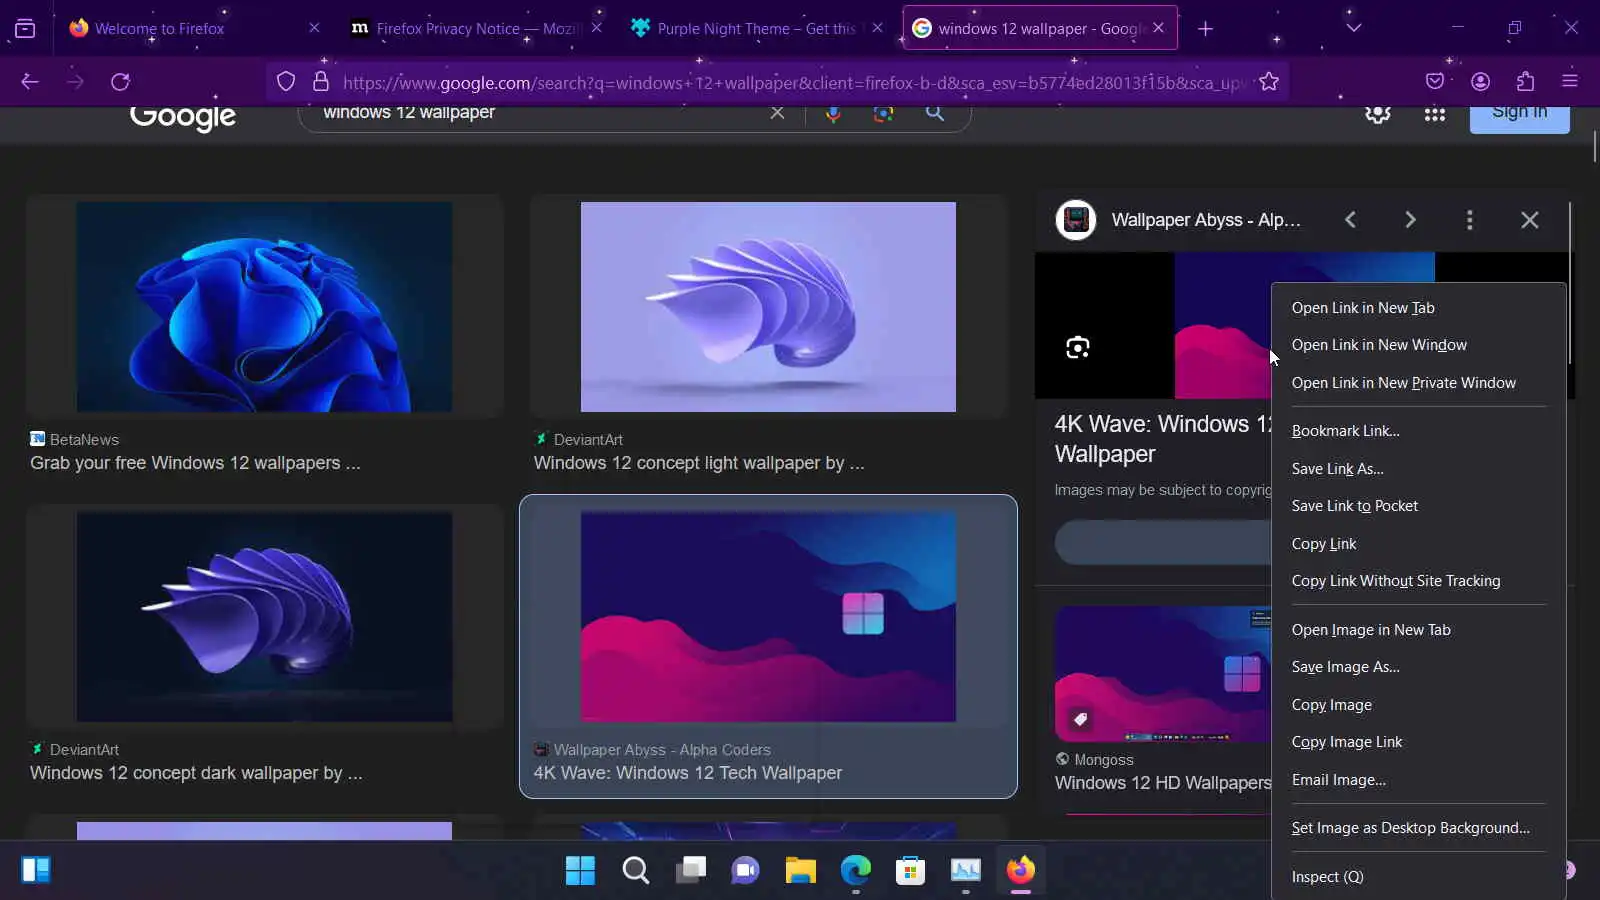Screen dimensions: 1600x900
Task: Close the image preview panel
Action: pos(1530,220)
